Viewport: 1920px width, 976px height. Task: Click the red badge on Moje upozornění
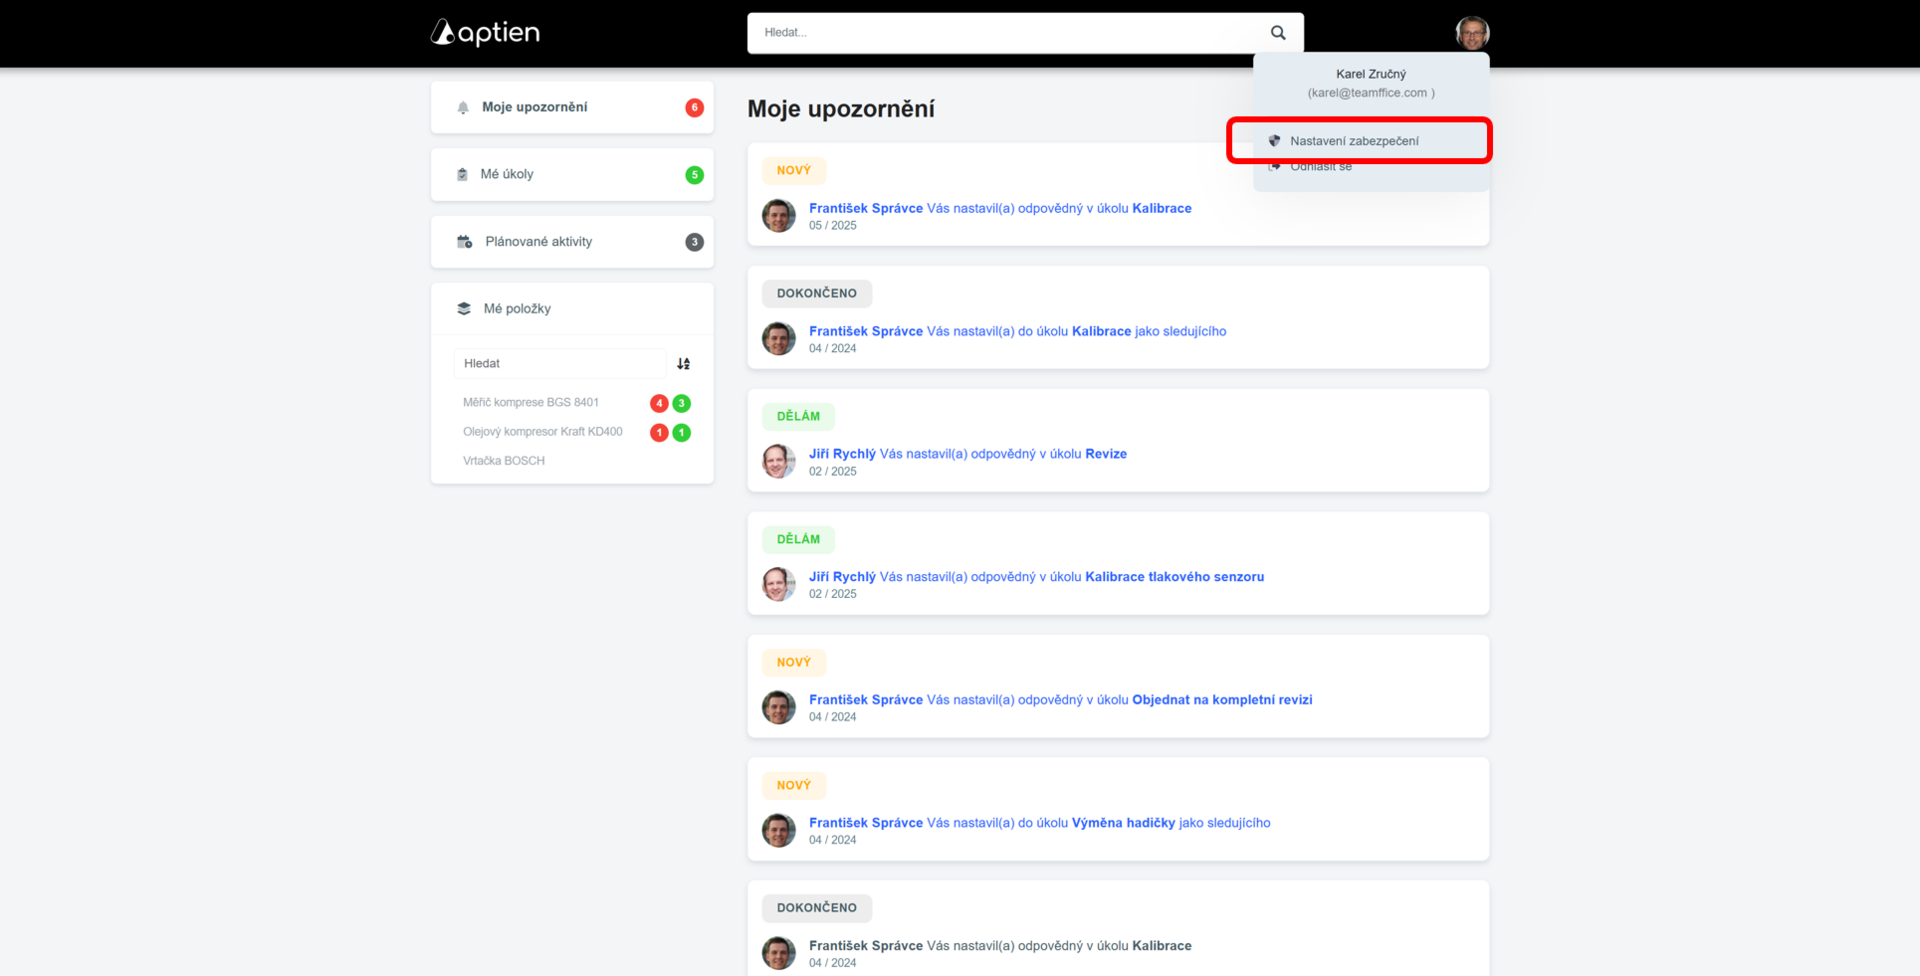point(694,108)
